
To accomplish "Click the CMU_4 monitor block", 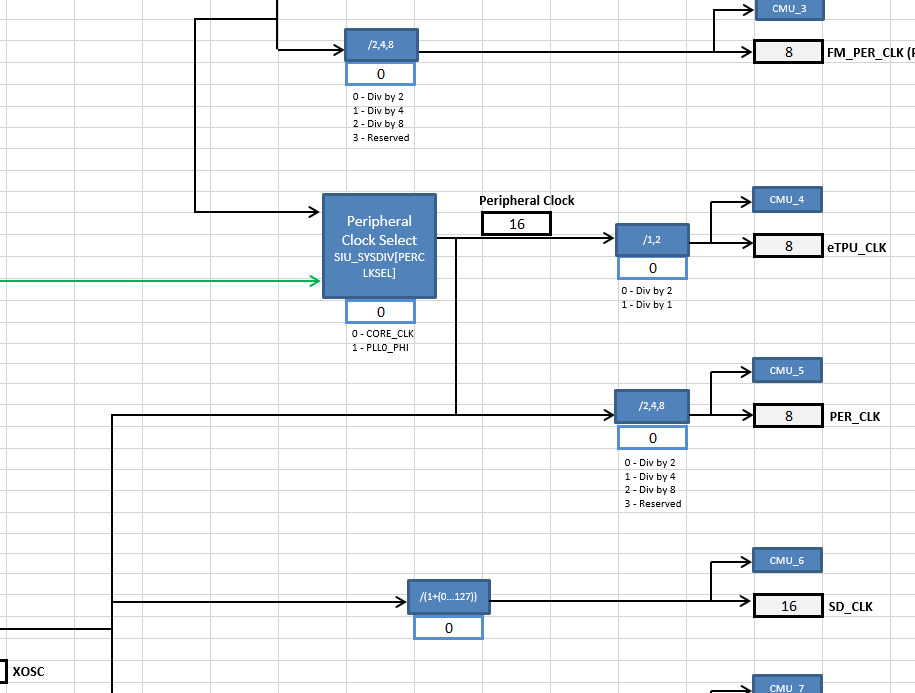I will click(x=785, y=199).
